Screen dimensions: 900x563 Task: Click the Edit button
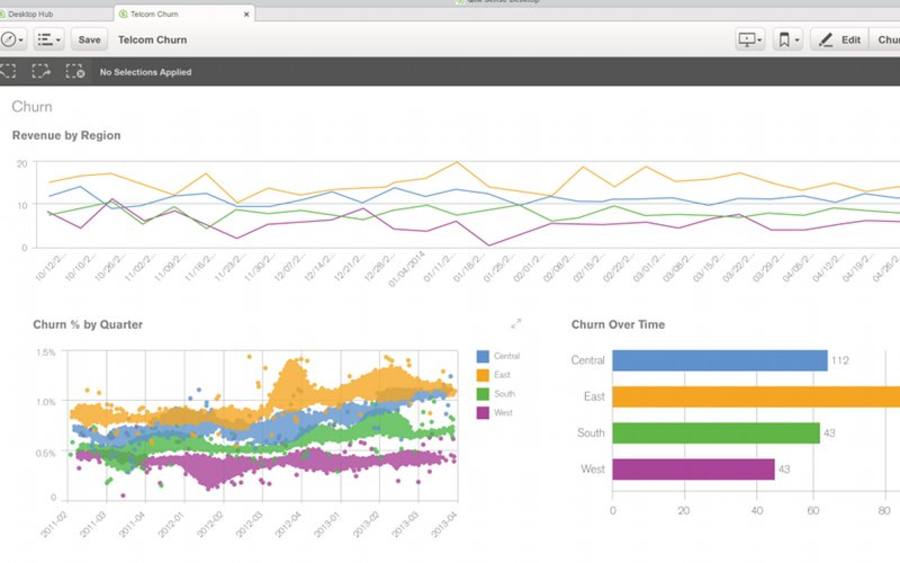(839, 40)
